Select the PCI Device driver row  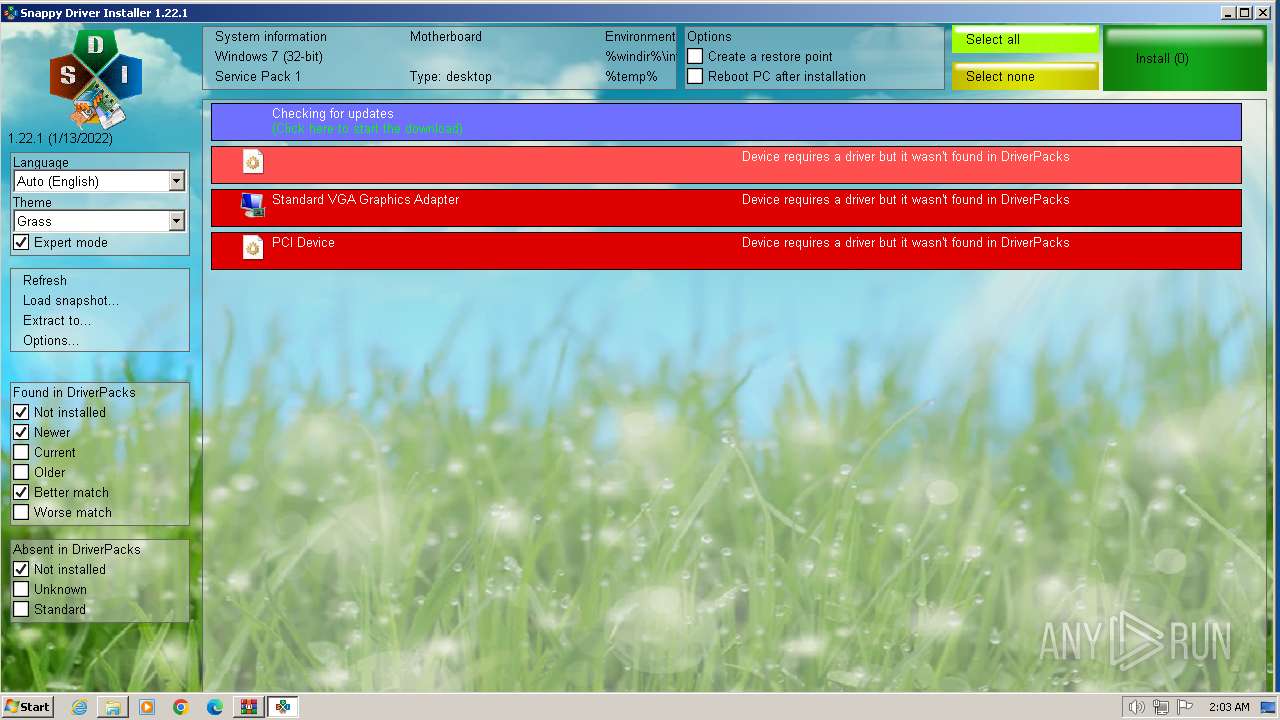pyautogui.click(x=726, y=251)
